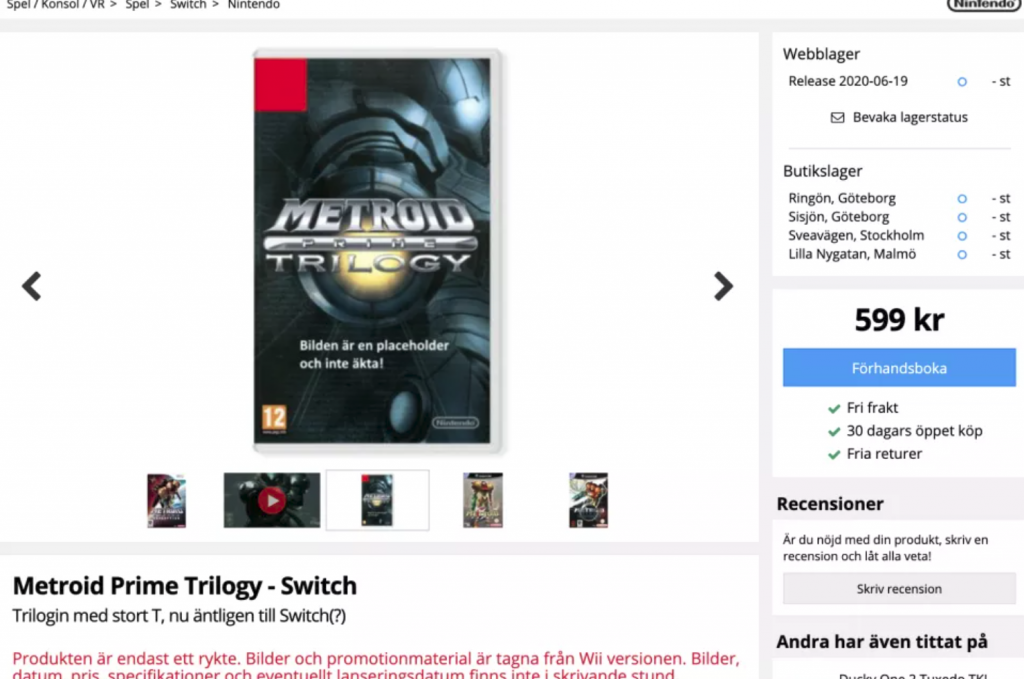Click the stock count for Lilla Nygatan, Malmö
Screen dimensions: 1024x679
(x=1000, y=255)
